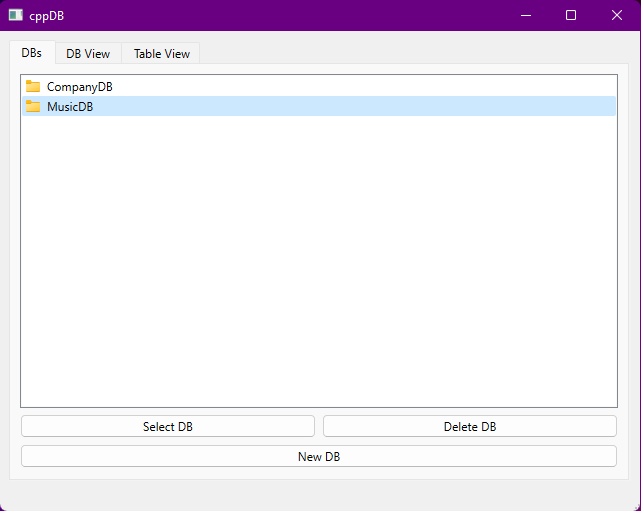Maximize the cppDB window
This screenshot has height=511, width=641.
click(x=571, y=16)
